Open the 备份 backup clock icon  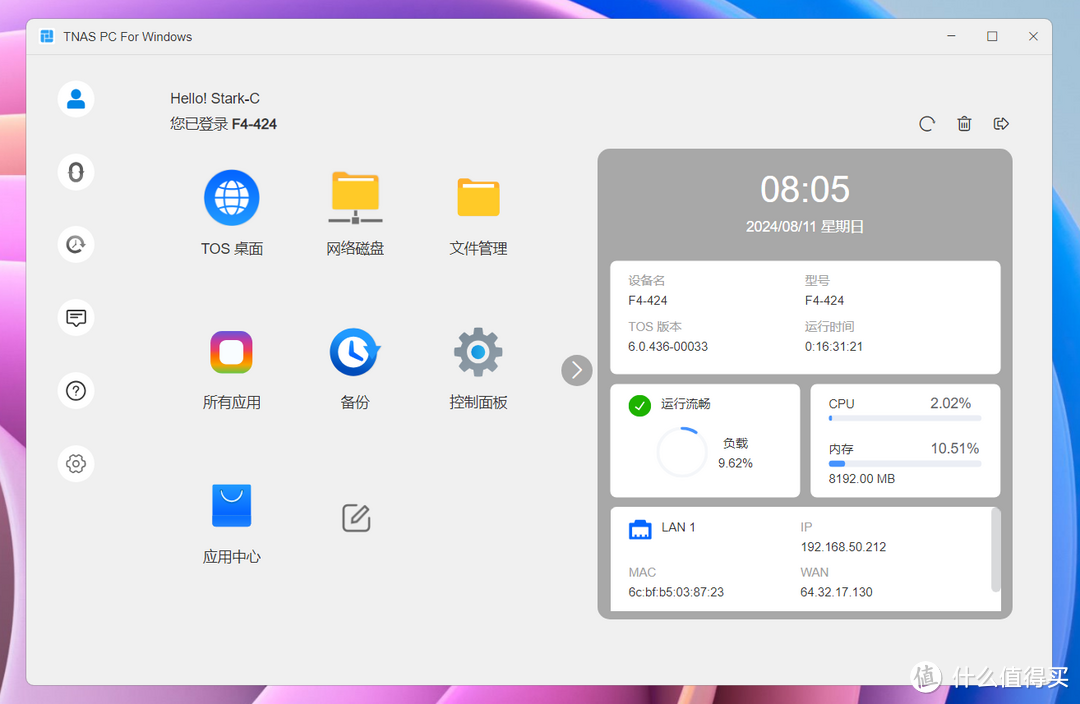[355, 352]
